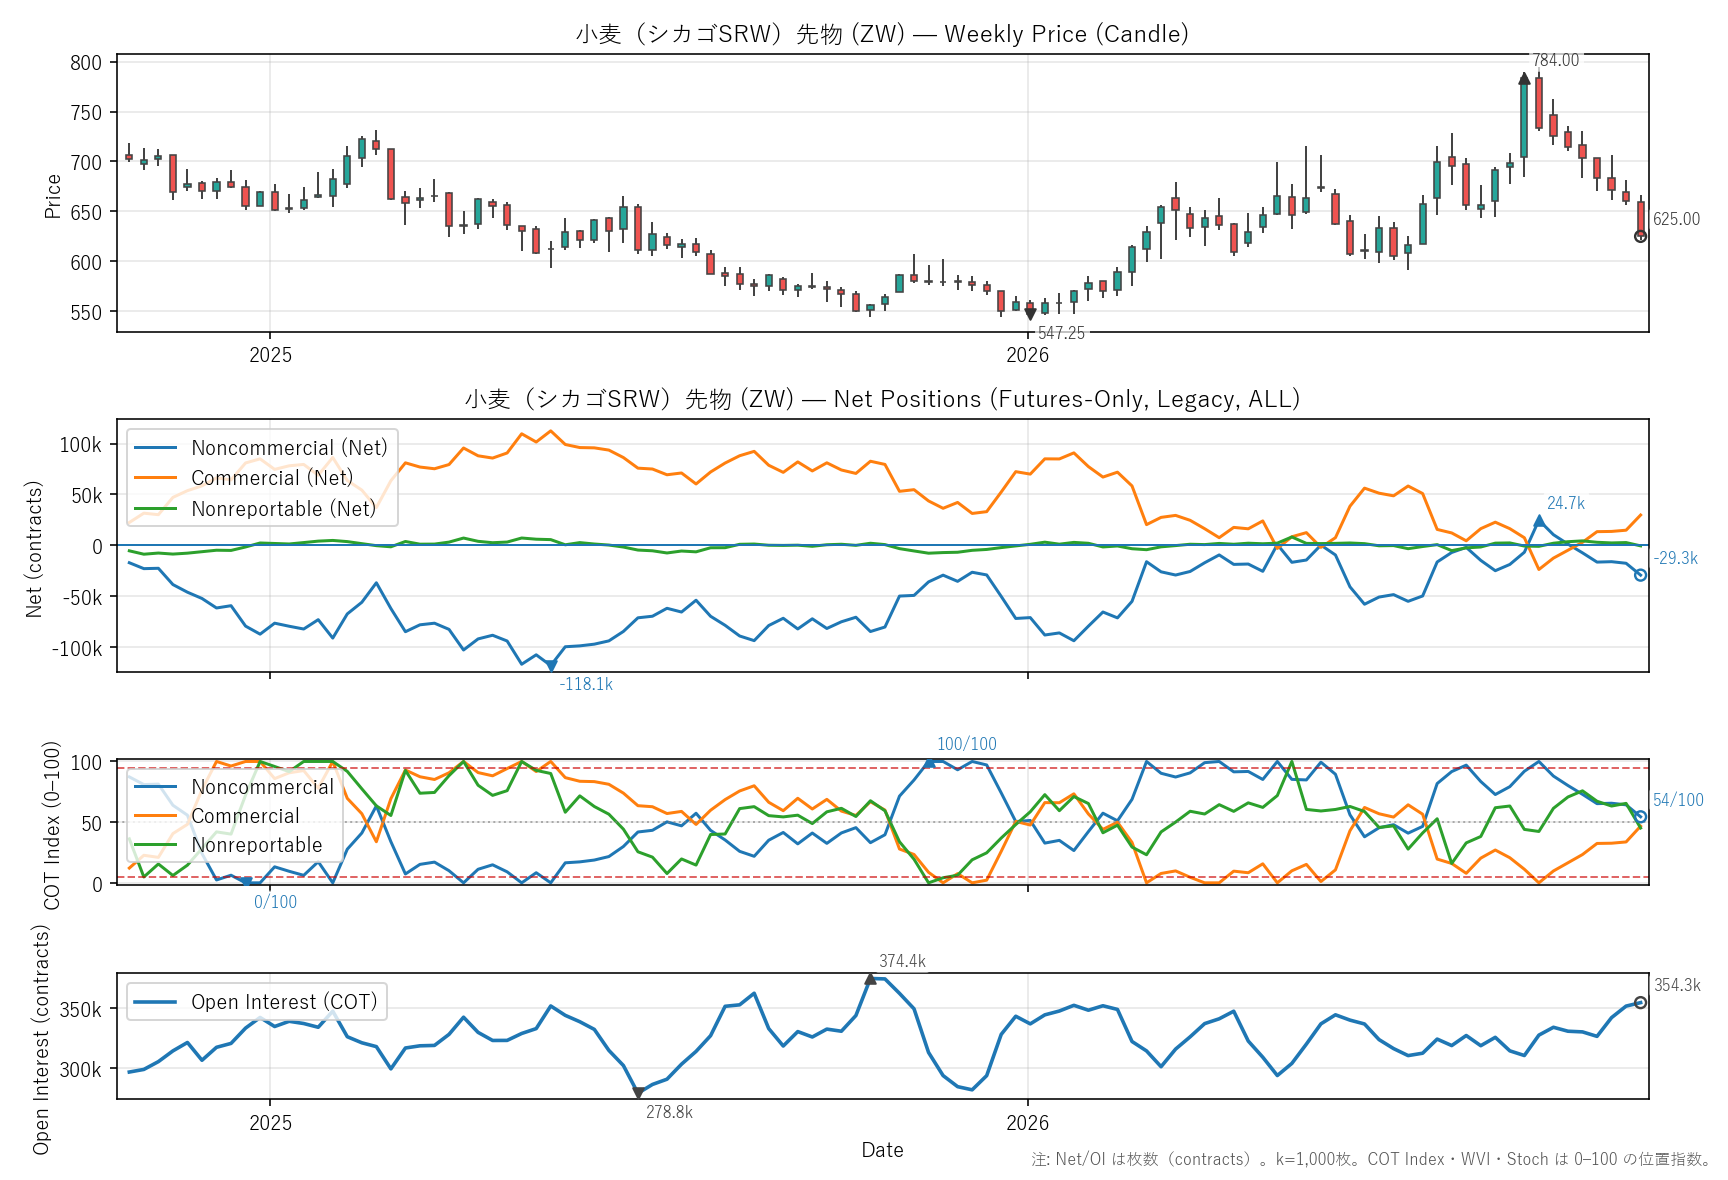The height and width of the screenshot is (1180, 1728).
Task: Click the 2026 tick on the price chart
Action: pos(1028,355)
